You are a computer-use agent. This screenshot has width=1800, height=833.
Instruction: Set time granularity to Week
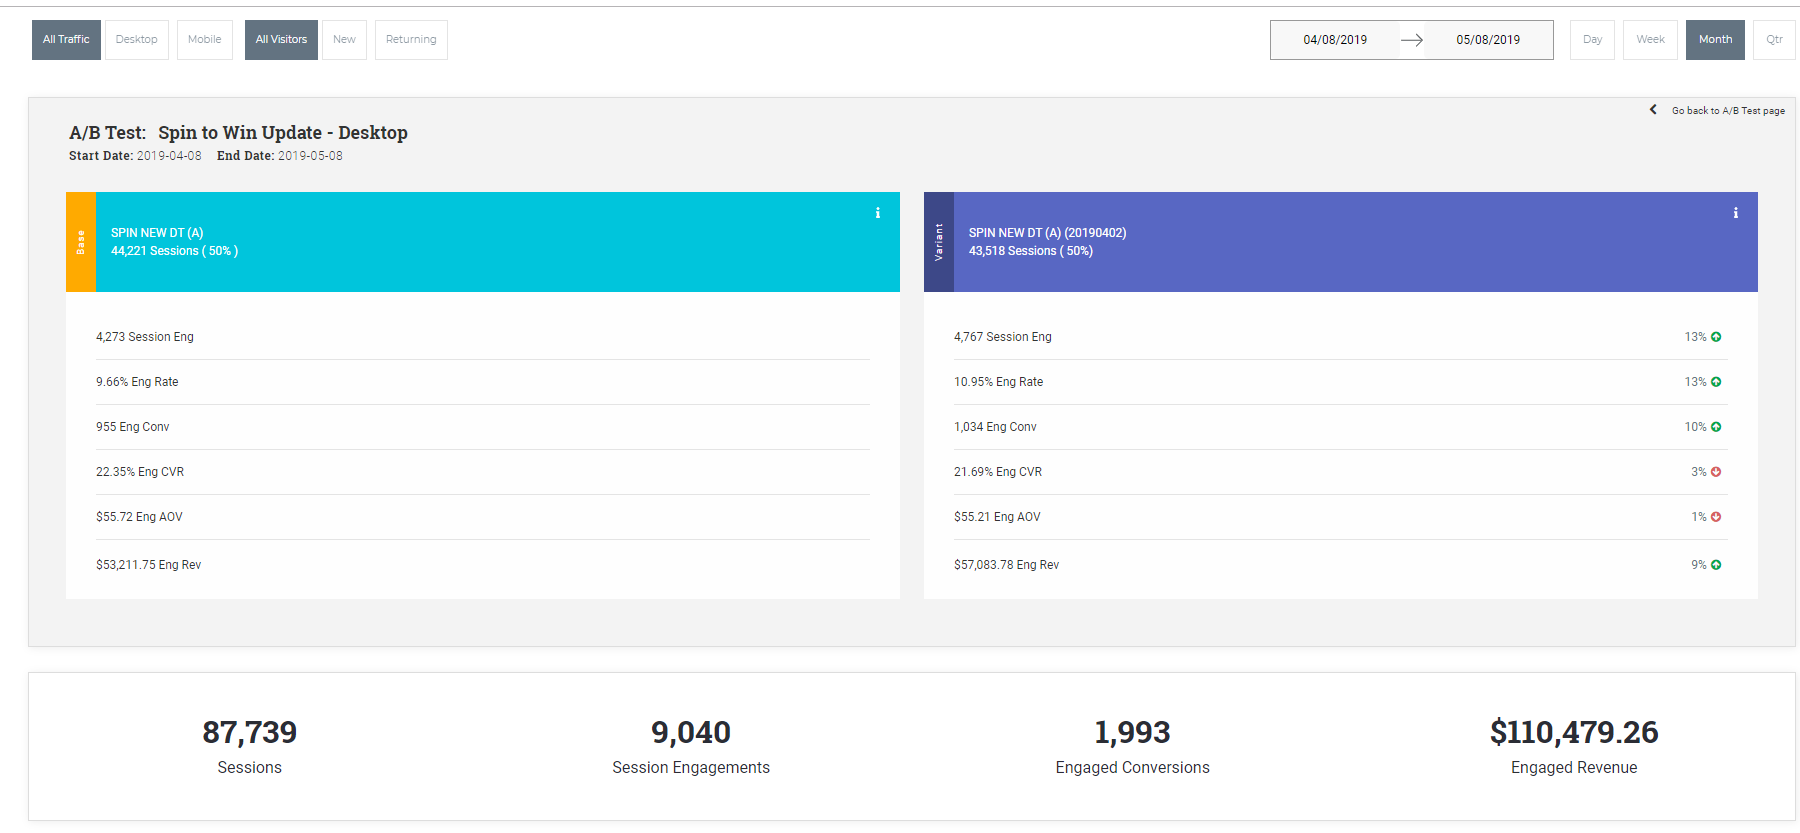[1650, 40]
